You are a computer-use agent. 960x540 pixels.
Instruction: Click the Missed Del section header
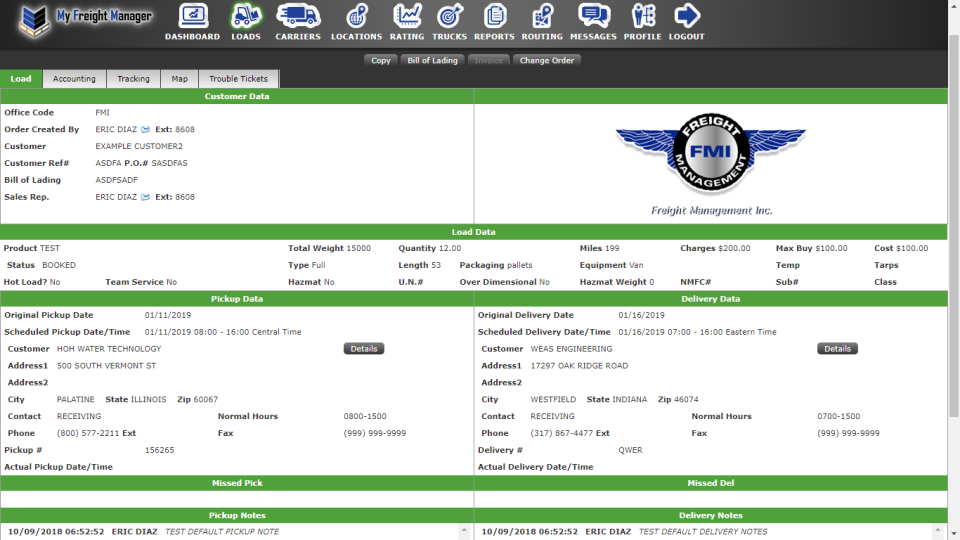coord(710,483)
